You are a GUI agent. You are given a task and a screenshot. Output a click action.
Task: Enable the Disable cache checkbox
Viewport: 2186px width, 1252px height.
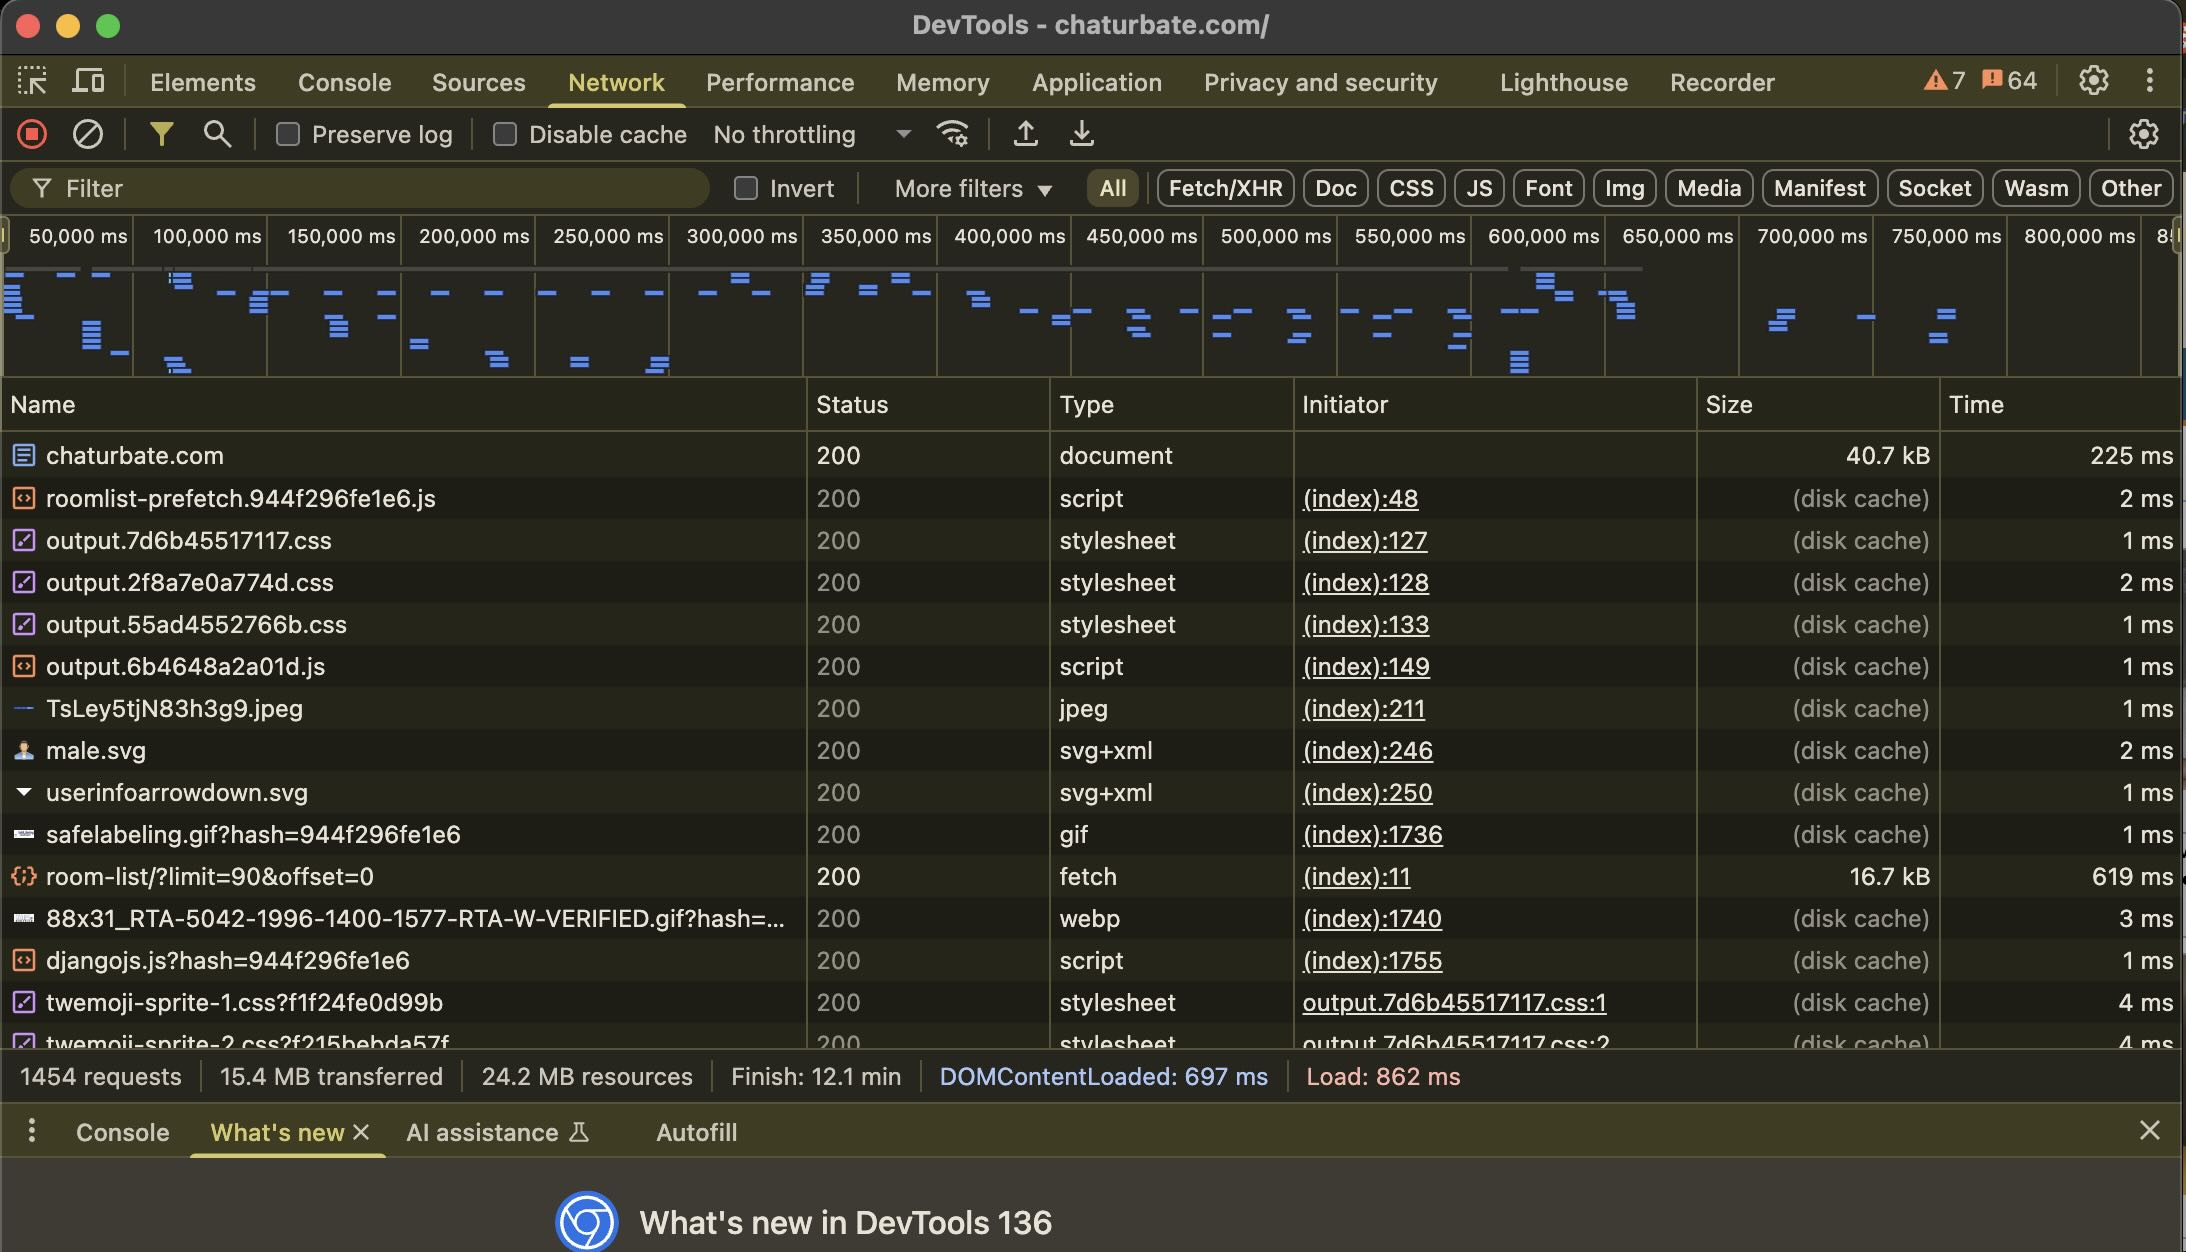point(505,133)
